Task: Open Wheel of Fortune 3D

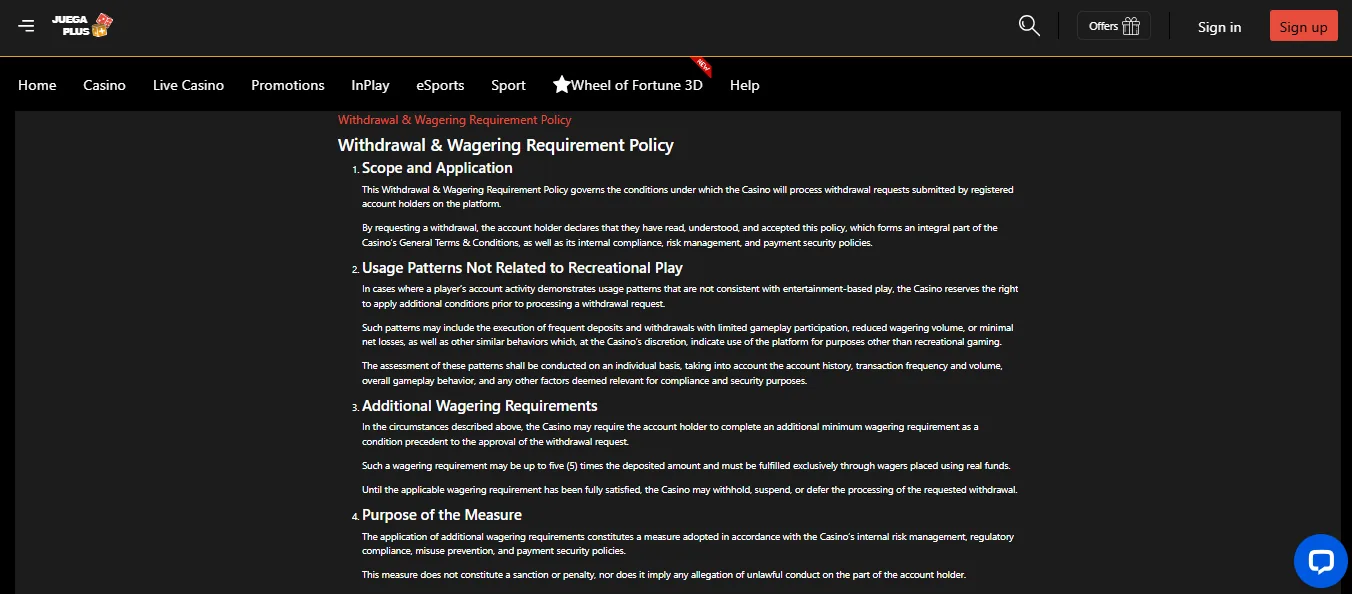Action: pyautogui.click(x=636, y=85)
